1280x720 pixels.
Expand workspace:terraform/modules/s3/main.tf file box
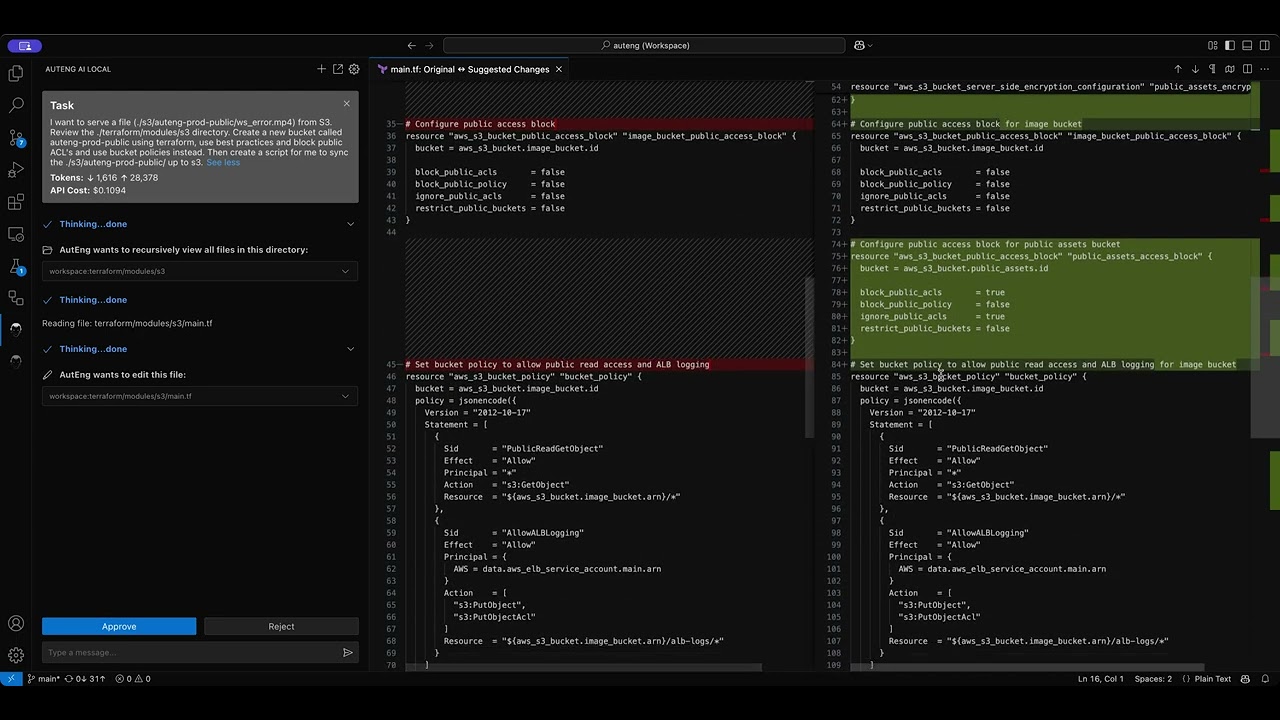tap(200, 396)
